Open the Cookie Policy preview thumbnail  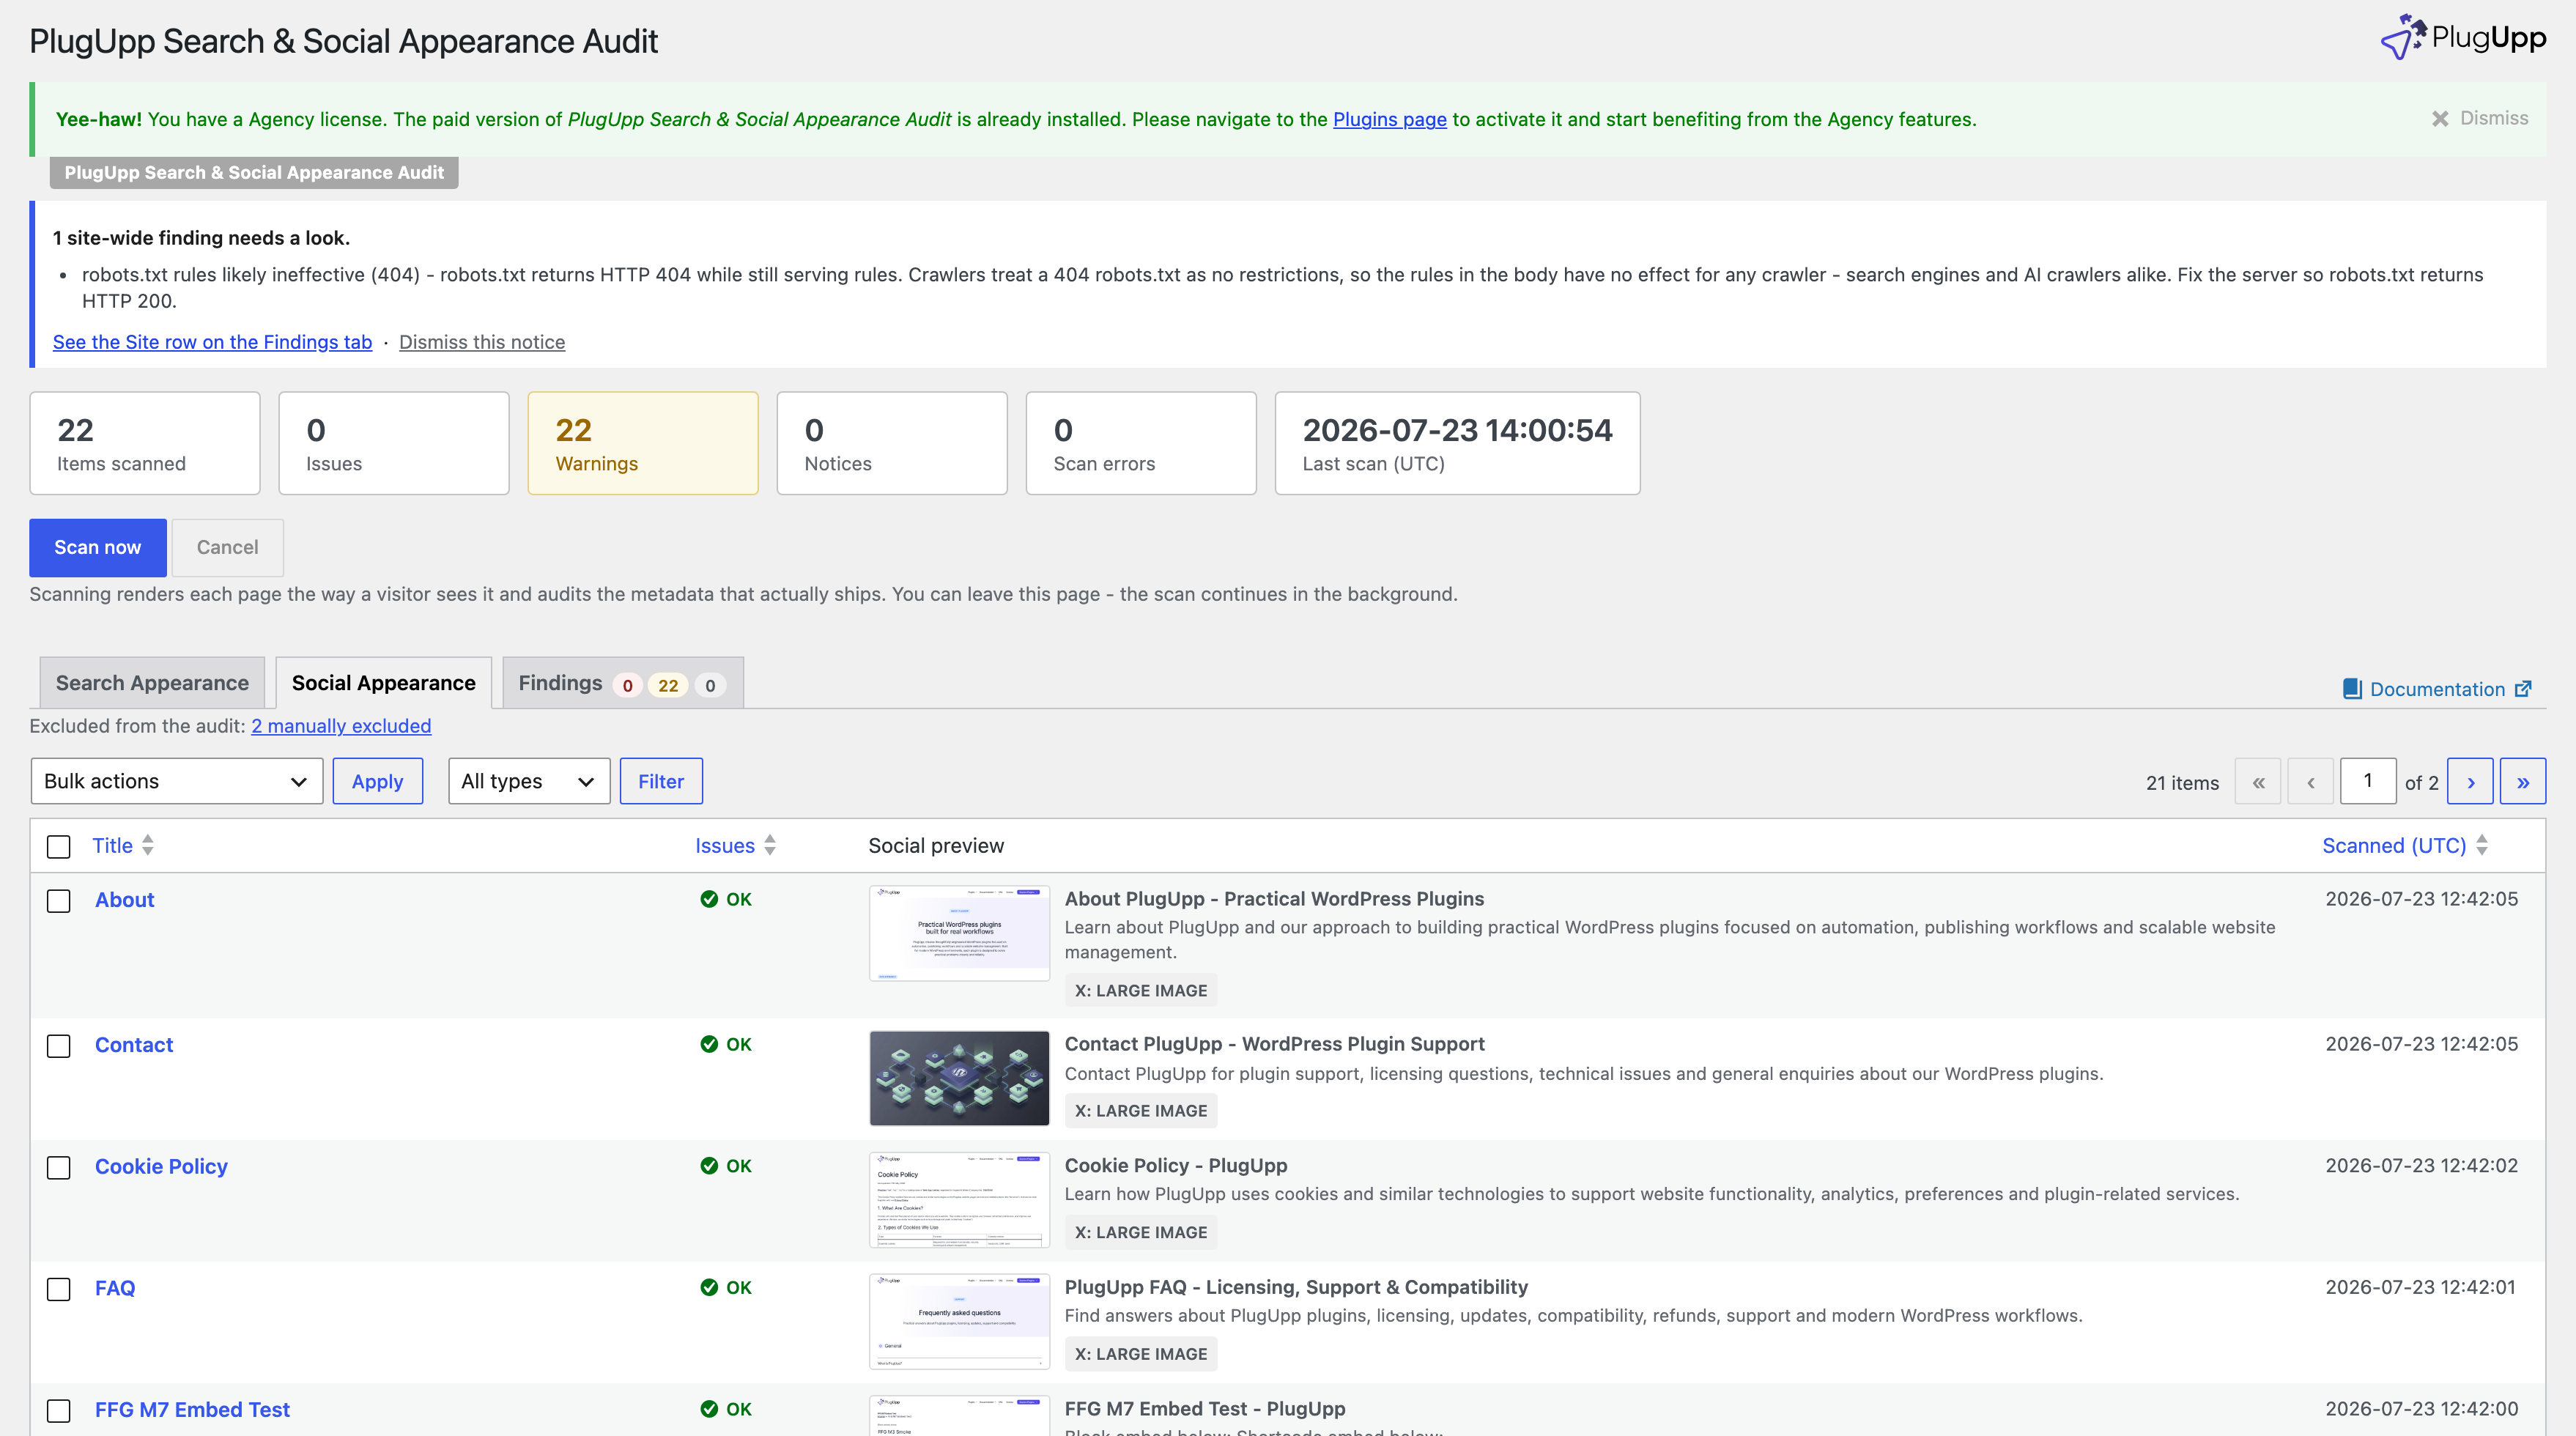[x=960, y=1200]
